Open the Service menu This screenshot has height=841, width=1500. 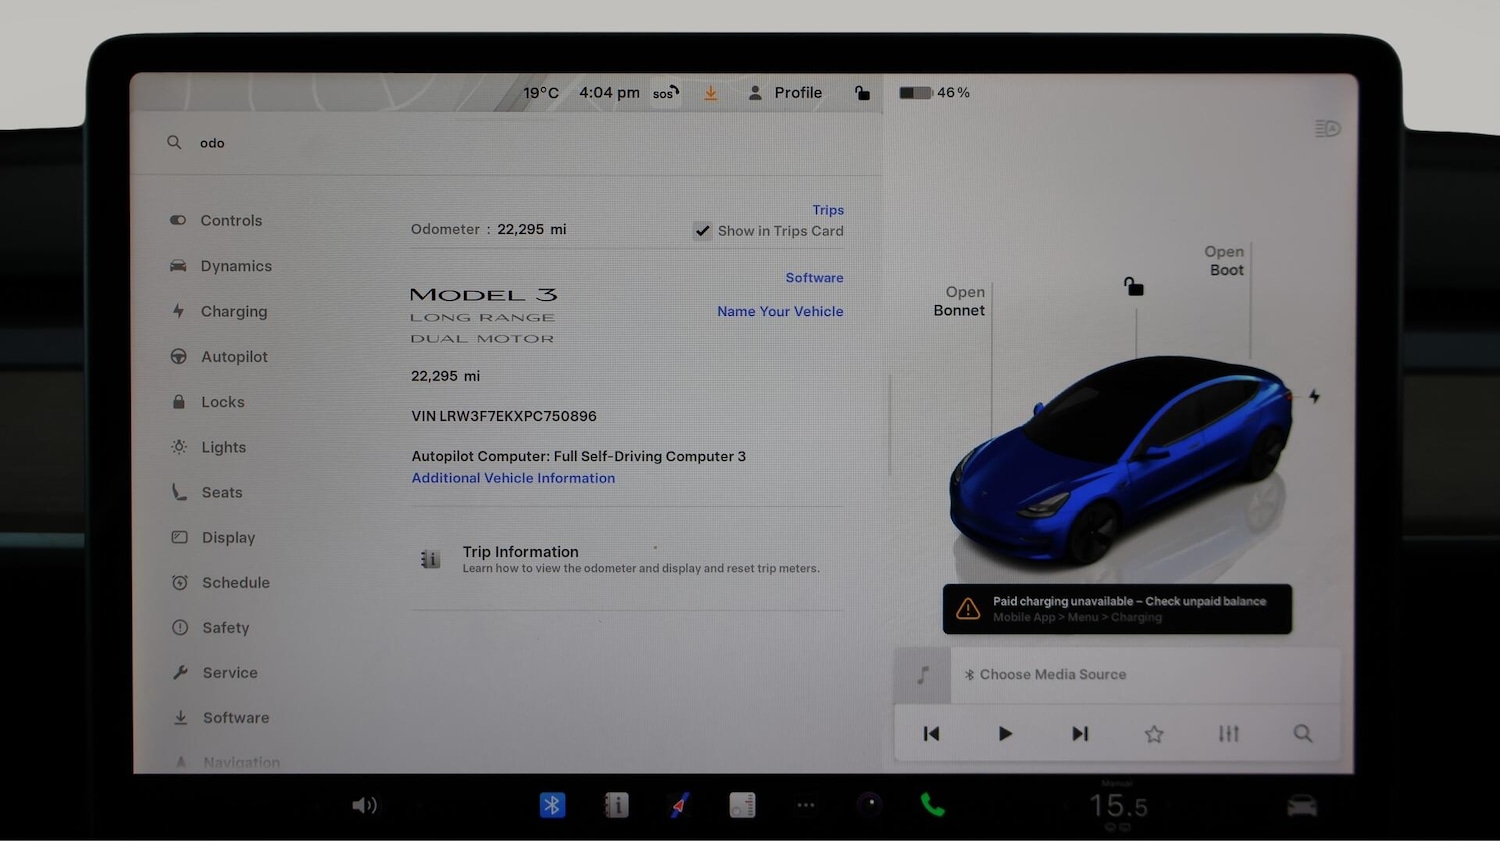pos(214,672)
